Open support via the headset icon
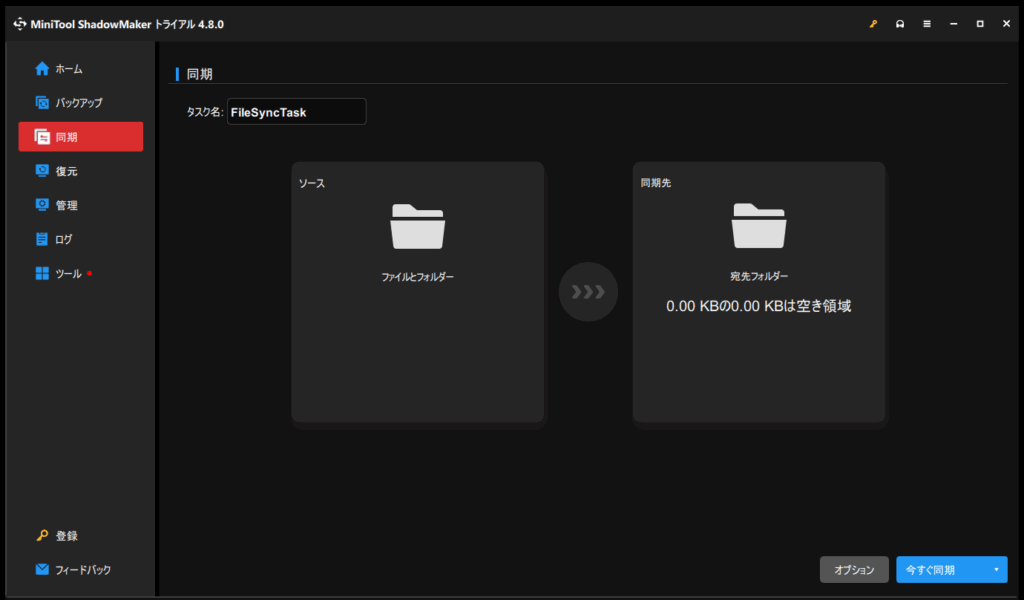 pos(900,24)
